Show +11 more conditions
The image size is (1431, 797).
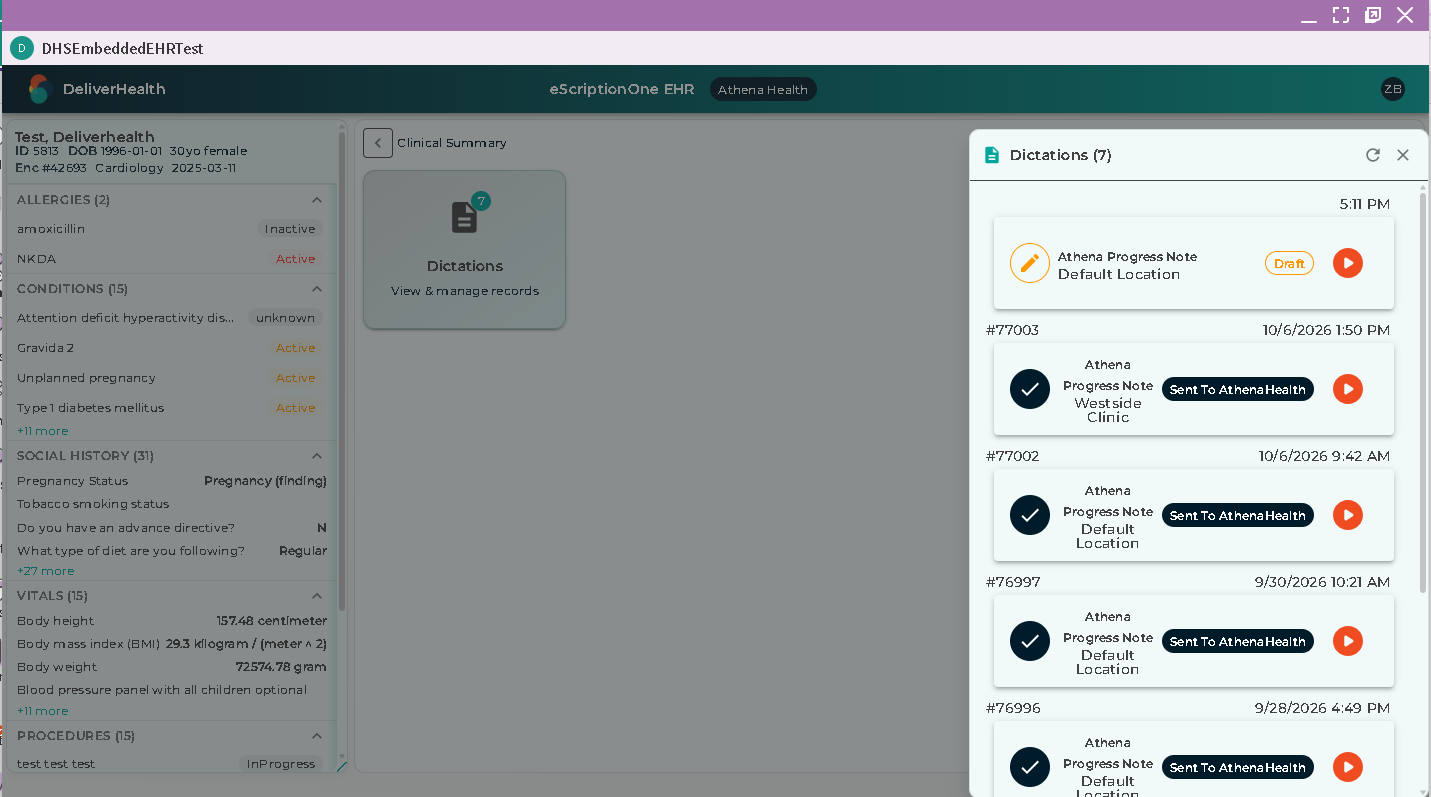click(43, 431)
